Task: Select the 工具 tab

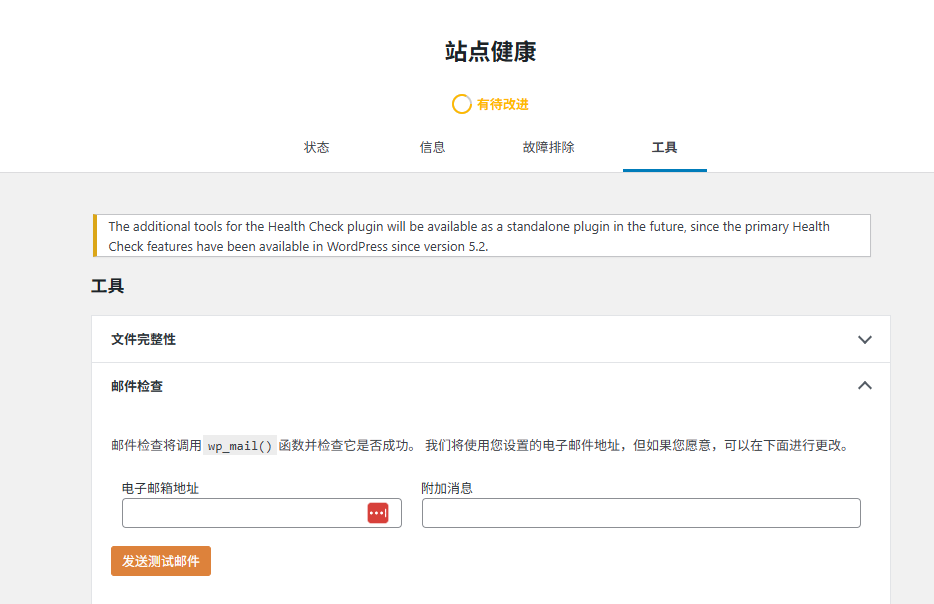Action: (664, 147)
